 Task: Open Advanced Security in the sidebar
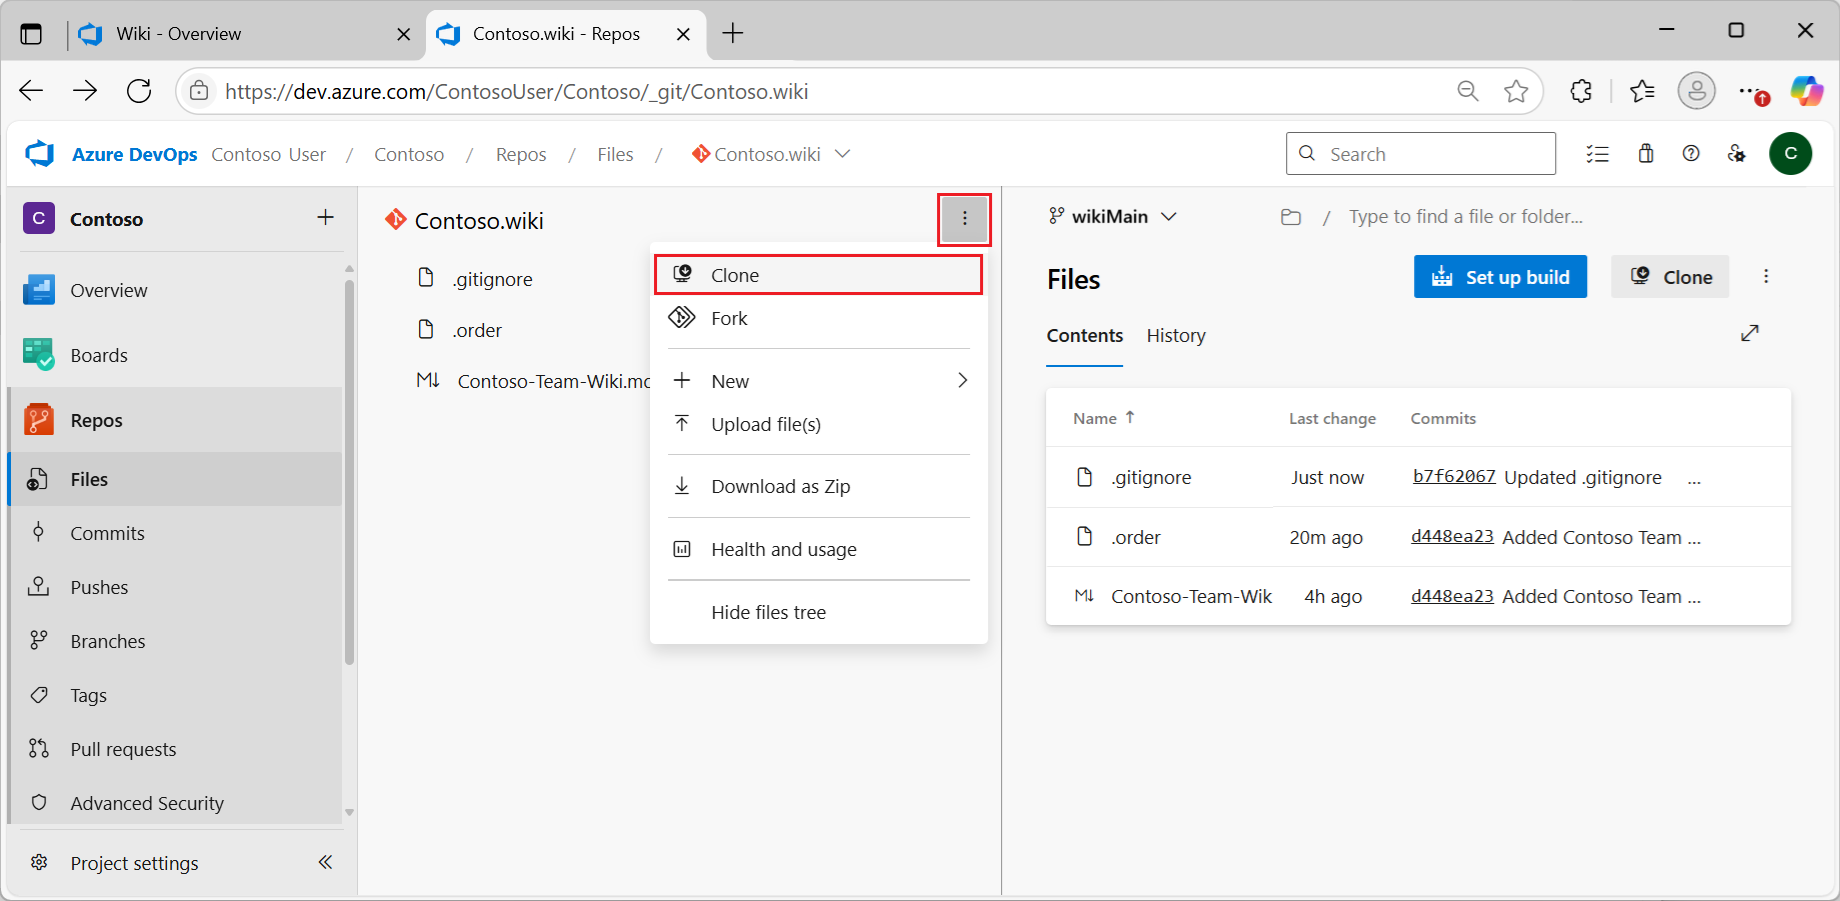click(146, 802)
